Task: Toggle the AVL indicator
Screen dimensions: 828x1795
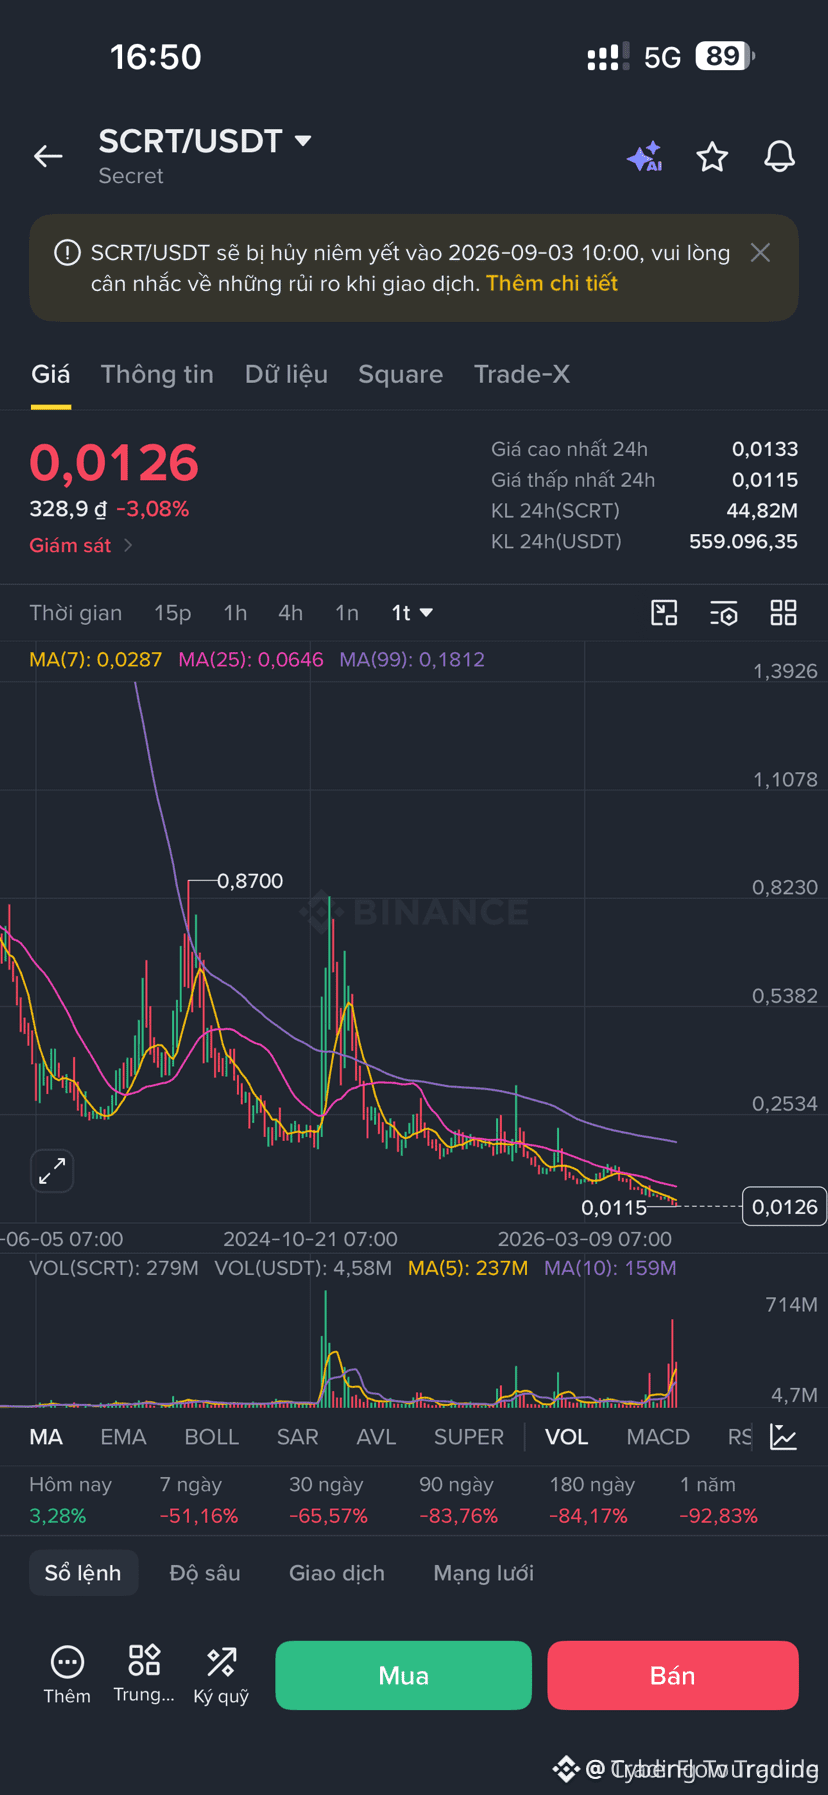Action: click(376, 1437)
